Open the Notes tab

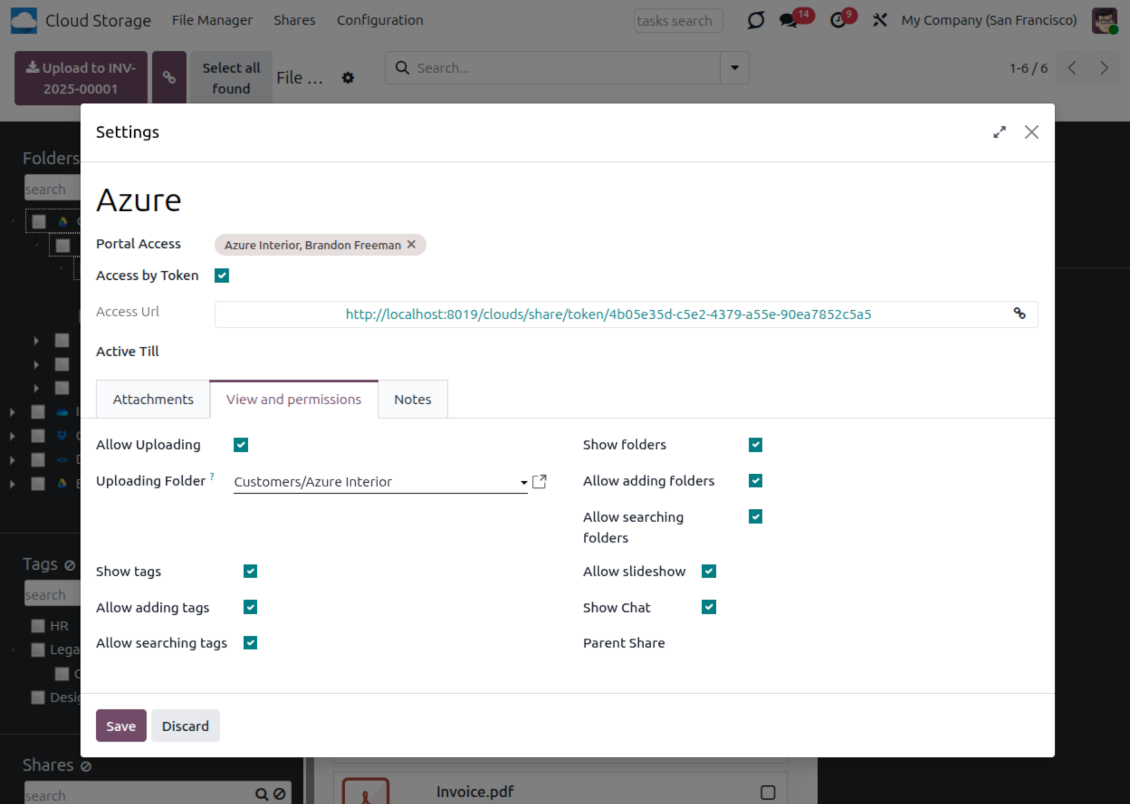(412, 399)
